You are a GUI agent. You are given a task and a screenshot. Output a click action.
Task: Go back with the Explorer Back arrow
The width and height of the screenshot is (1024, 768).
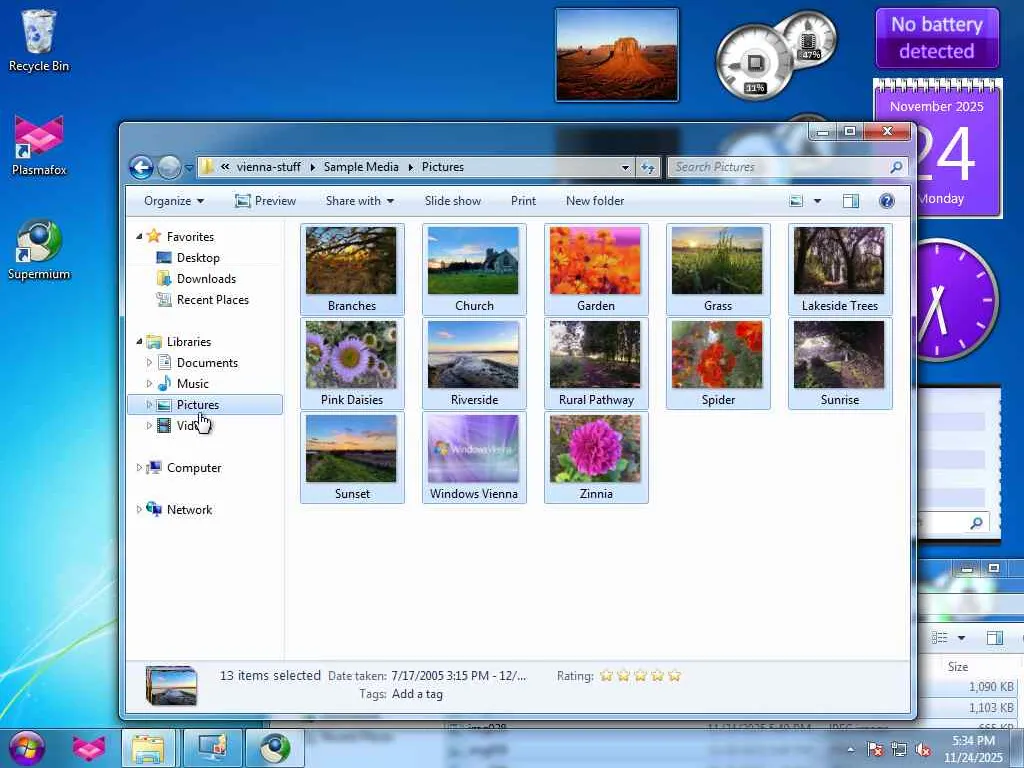[141, 167]
